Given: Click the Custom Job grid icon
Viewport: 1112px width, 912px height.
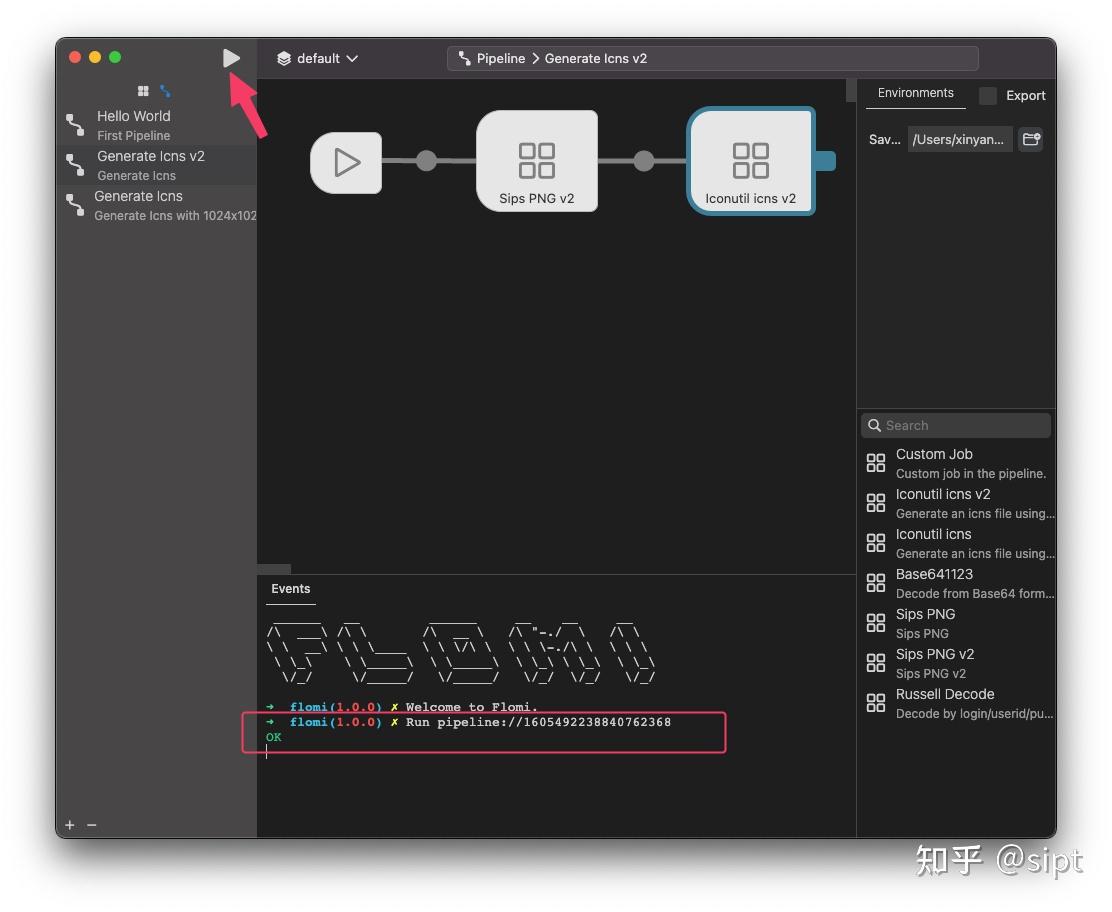Looking at the screenshot, I should 876,462.
